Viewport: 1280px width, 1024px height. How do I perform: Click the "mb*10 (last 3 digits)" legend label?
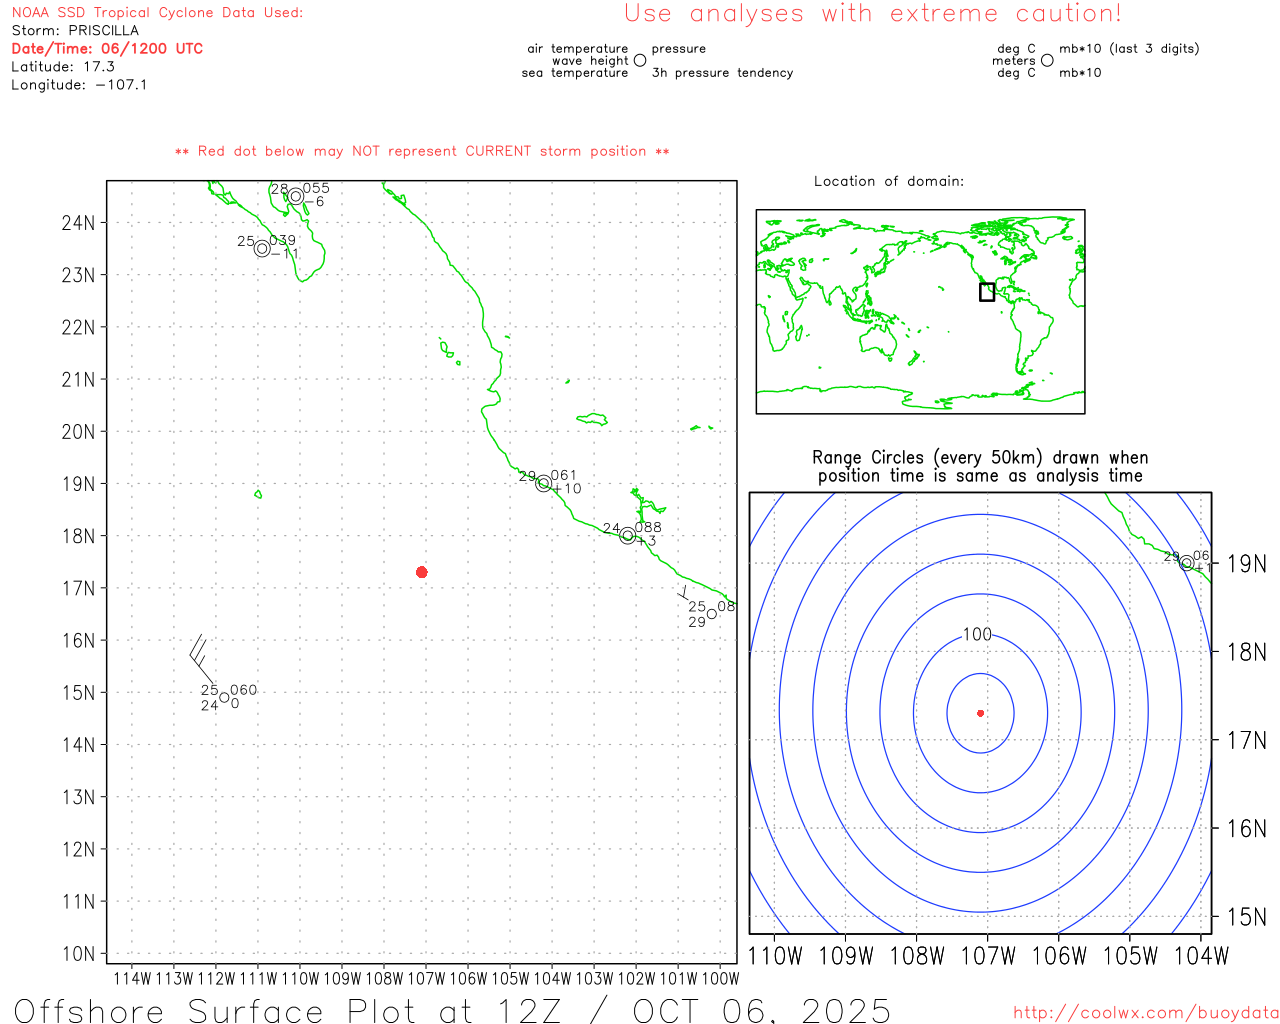[1129, 48]
